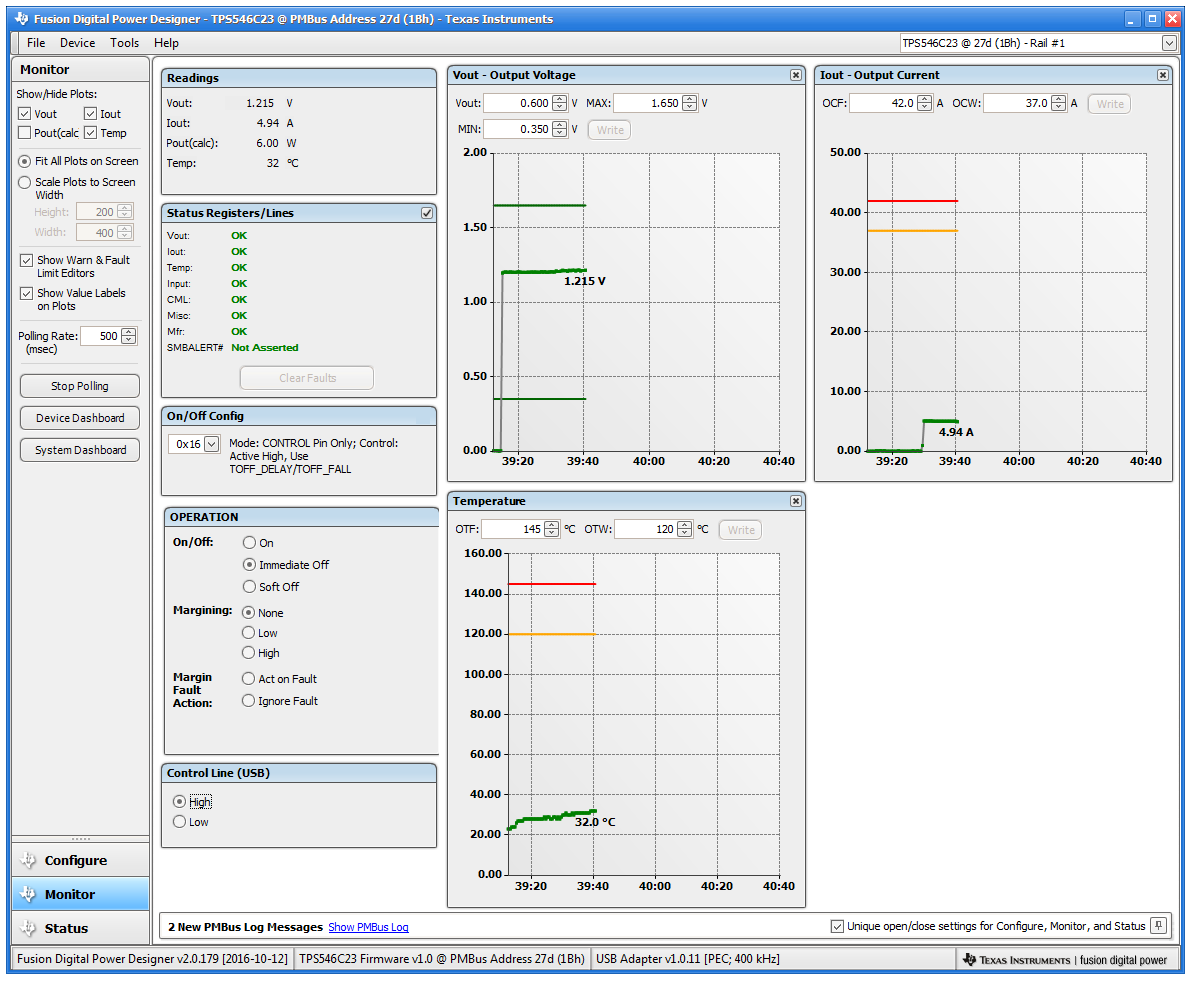Click the pin icon at the bottom right
1189x983 pixels.
tap(1158, 927)
